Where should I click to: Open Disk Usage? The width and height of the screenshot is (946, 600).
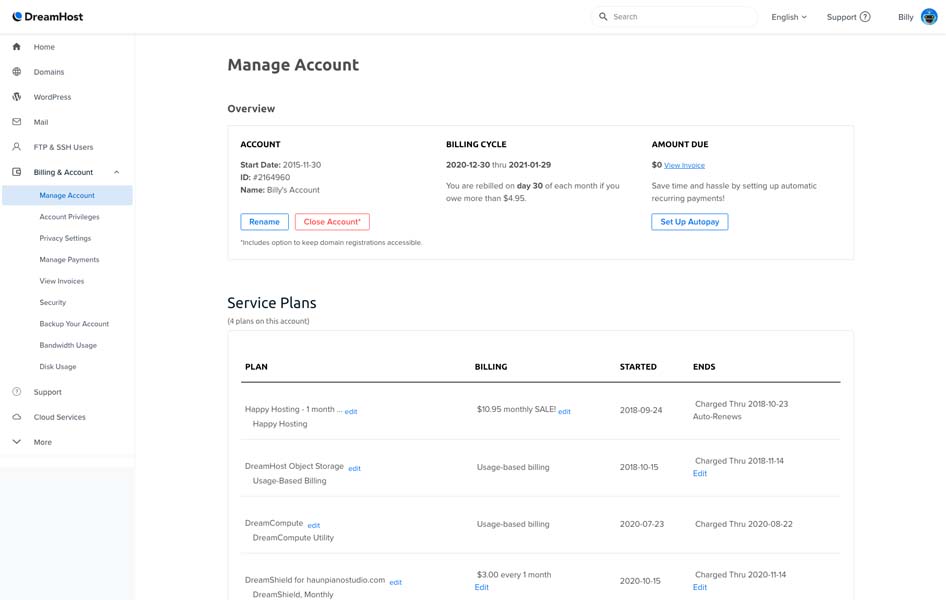point(58,367)
